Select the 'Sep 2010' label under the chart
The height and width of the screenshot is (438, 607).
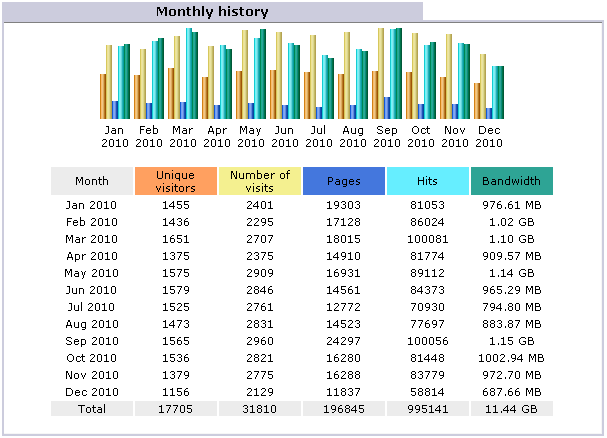tap(387, 136)
